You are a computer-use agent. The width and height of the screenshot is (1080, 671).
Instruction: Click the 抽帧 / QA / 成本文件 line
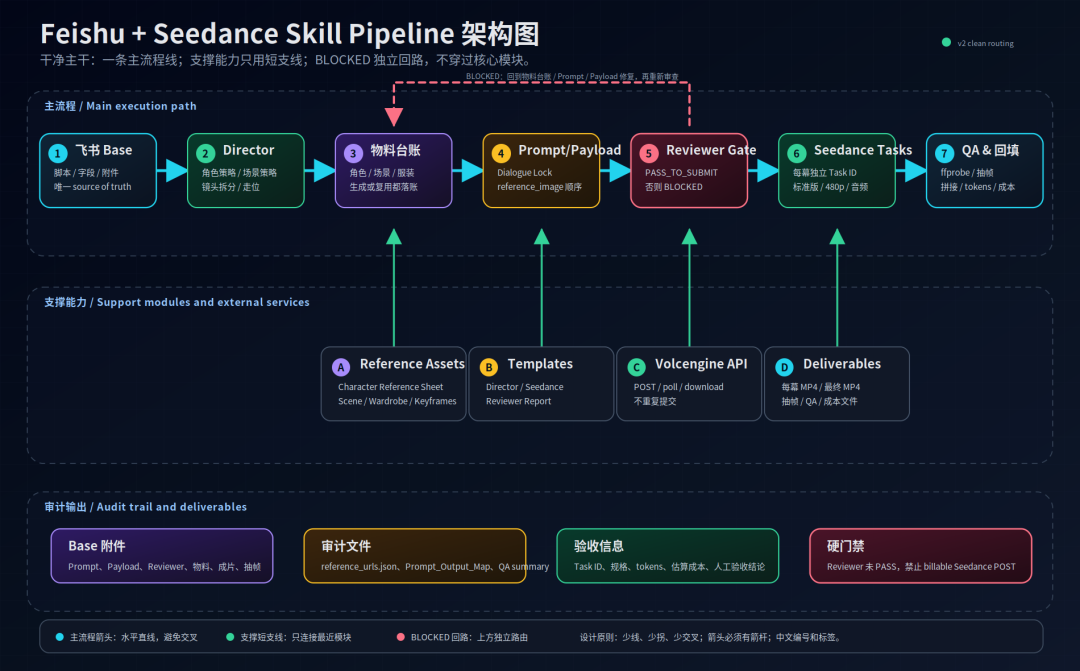pos(819,401)
